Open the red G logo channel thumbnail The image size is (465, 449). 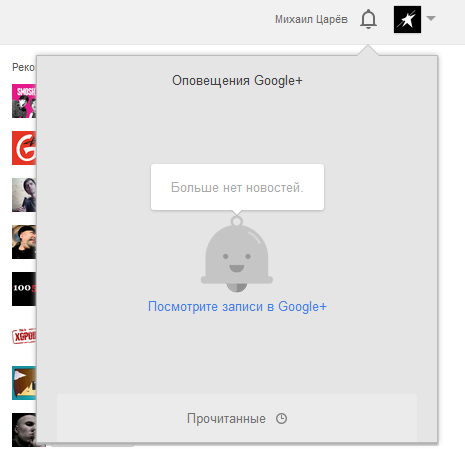click(x=24, y=148)
